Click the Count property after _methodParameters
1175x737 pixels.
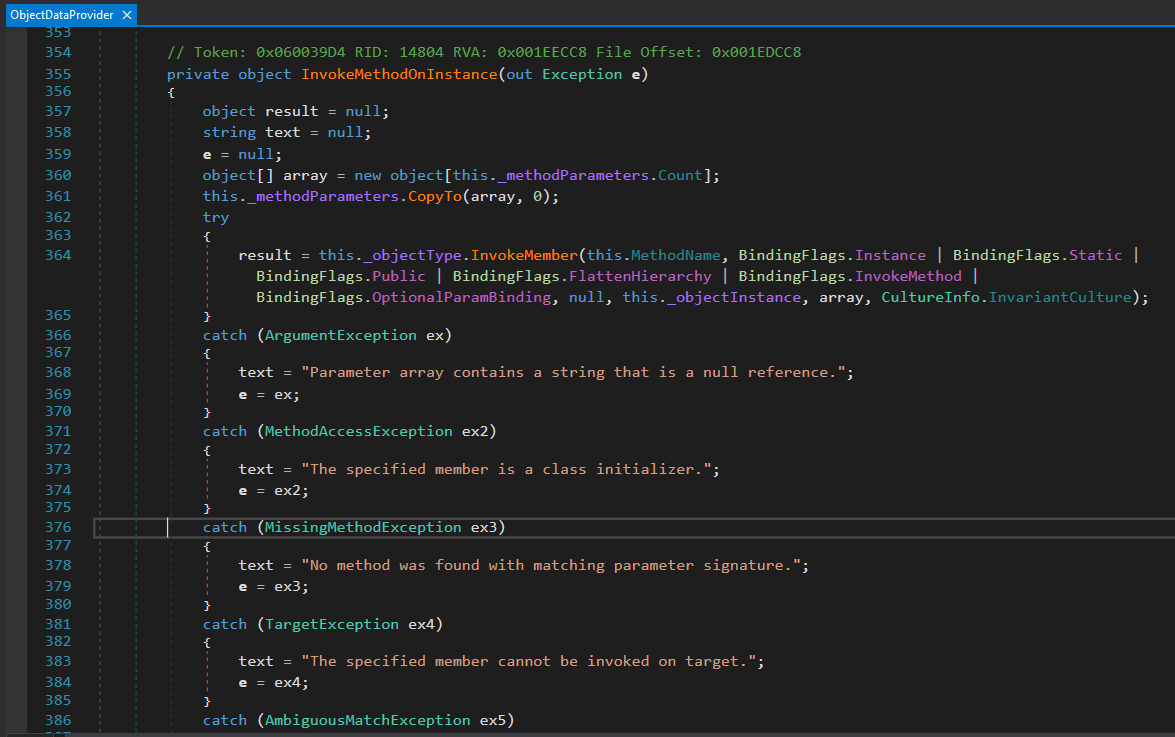click(680, 175)
